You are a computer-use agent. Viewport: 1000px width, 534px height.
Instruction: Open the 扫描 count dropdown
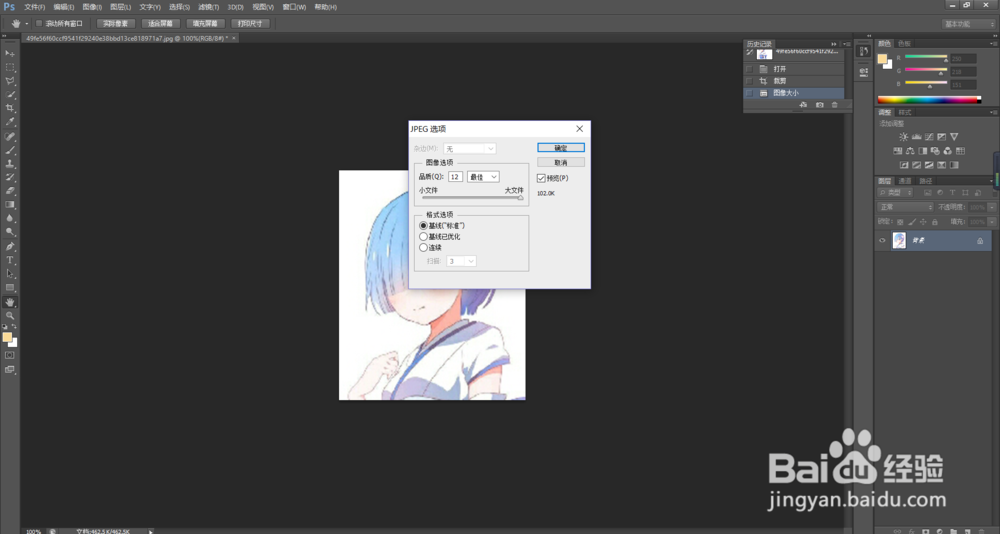click(462, 261)
